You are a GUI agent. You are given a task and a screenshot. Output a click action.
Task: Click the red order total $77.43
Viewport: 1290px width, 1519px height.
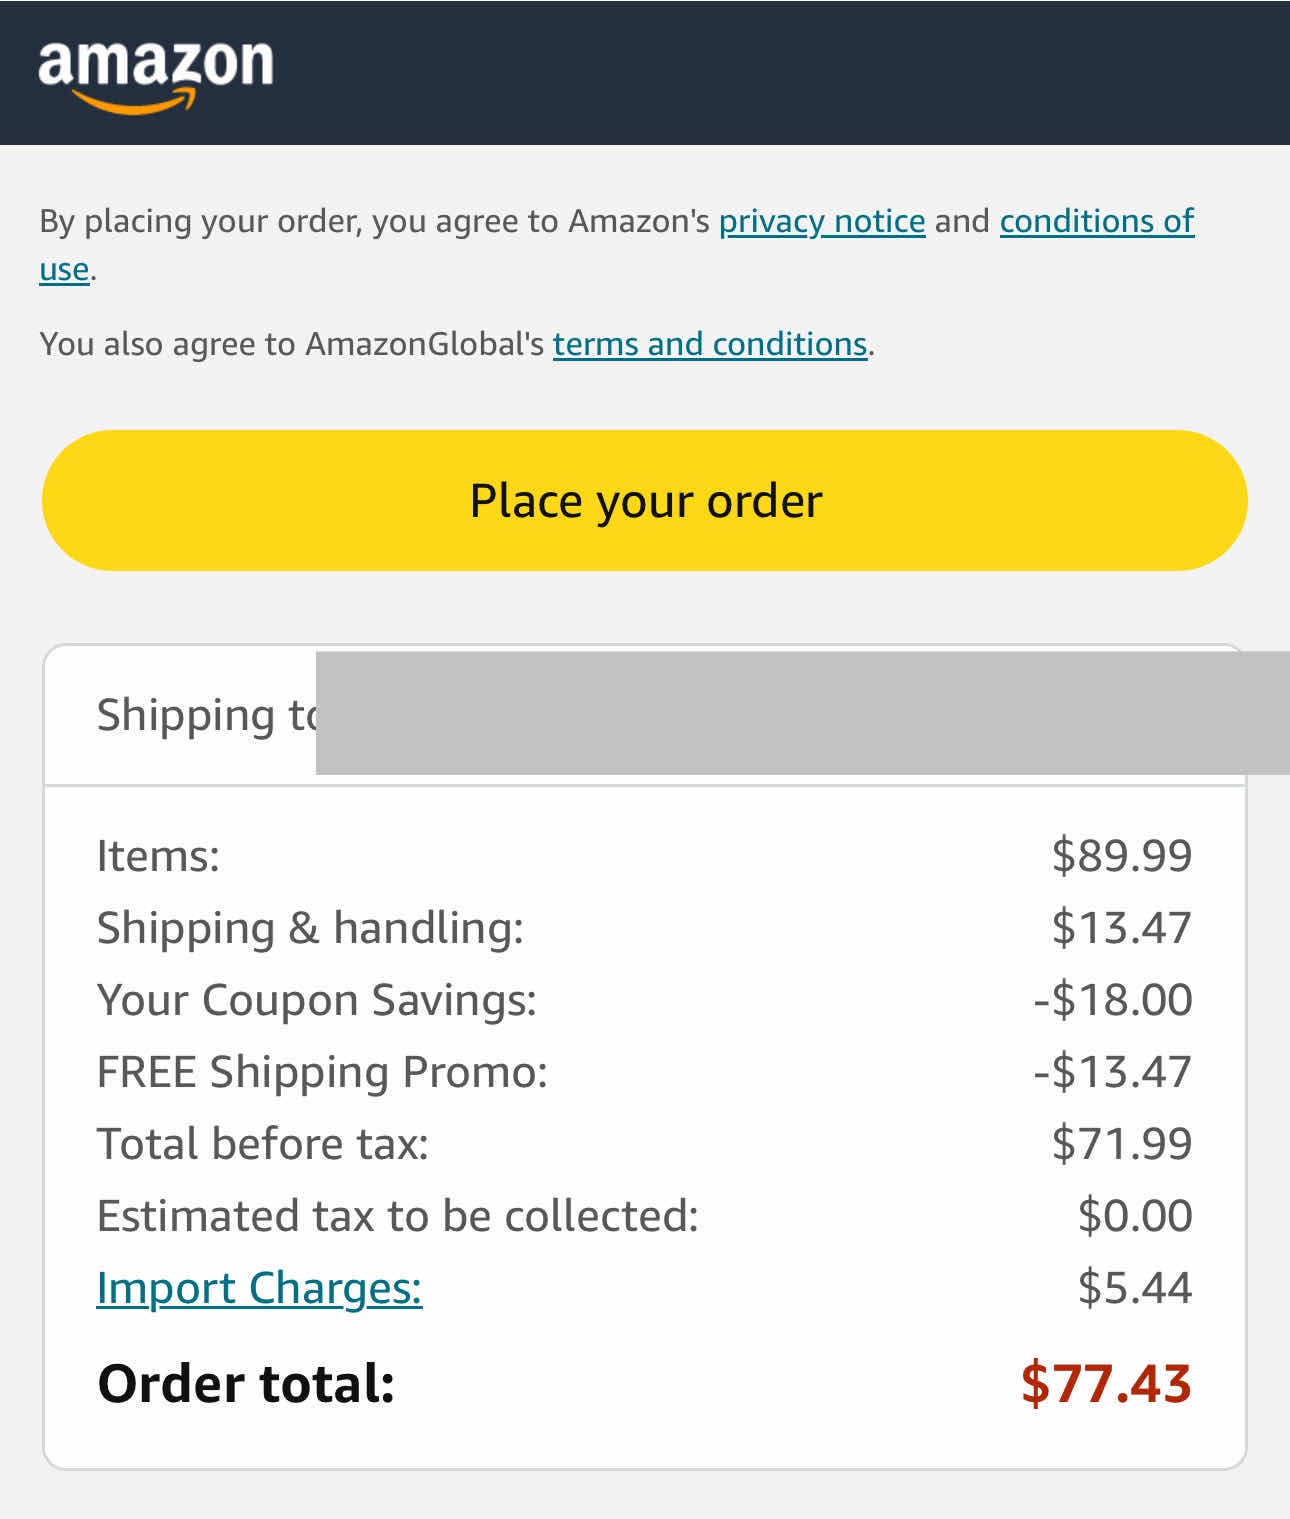coord(1105,1384)
